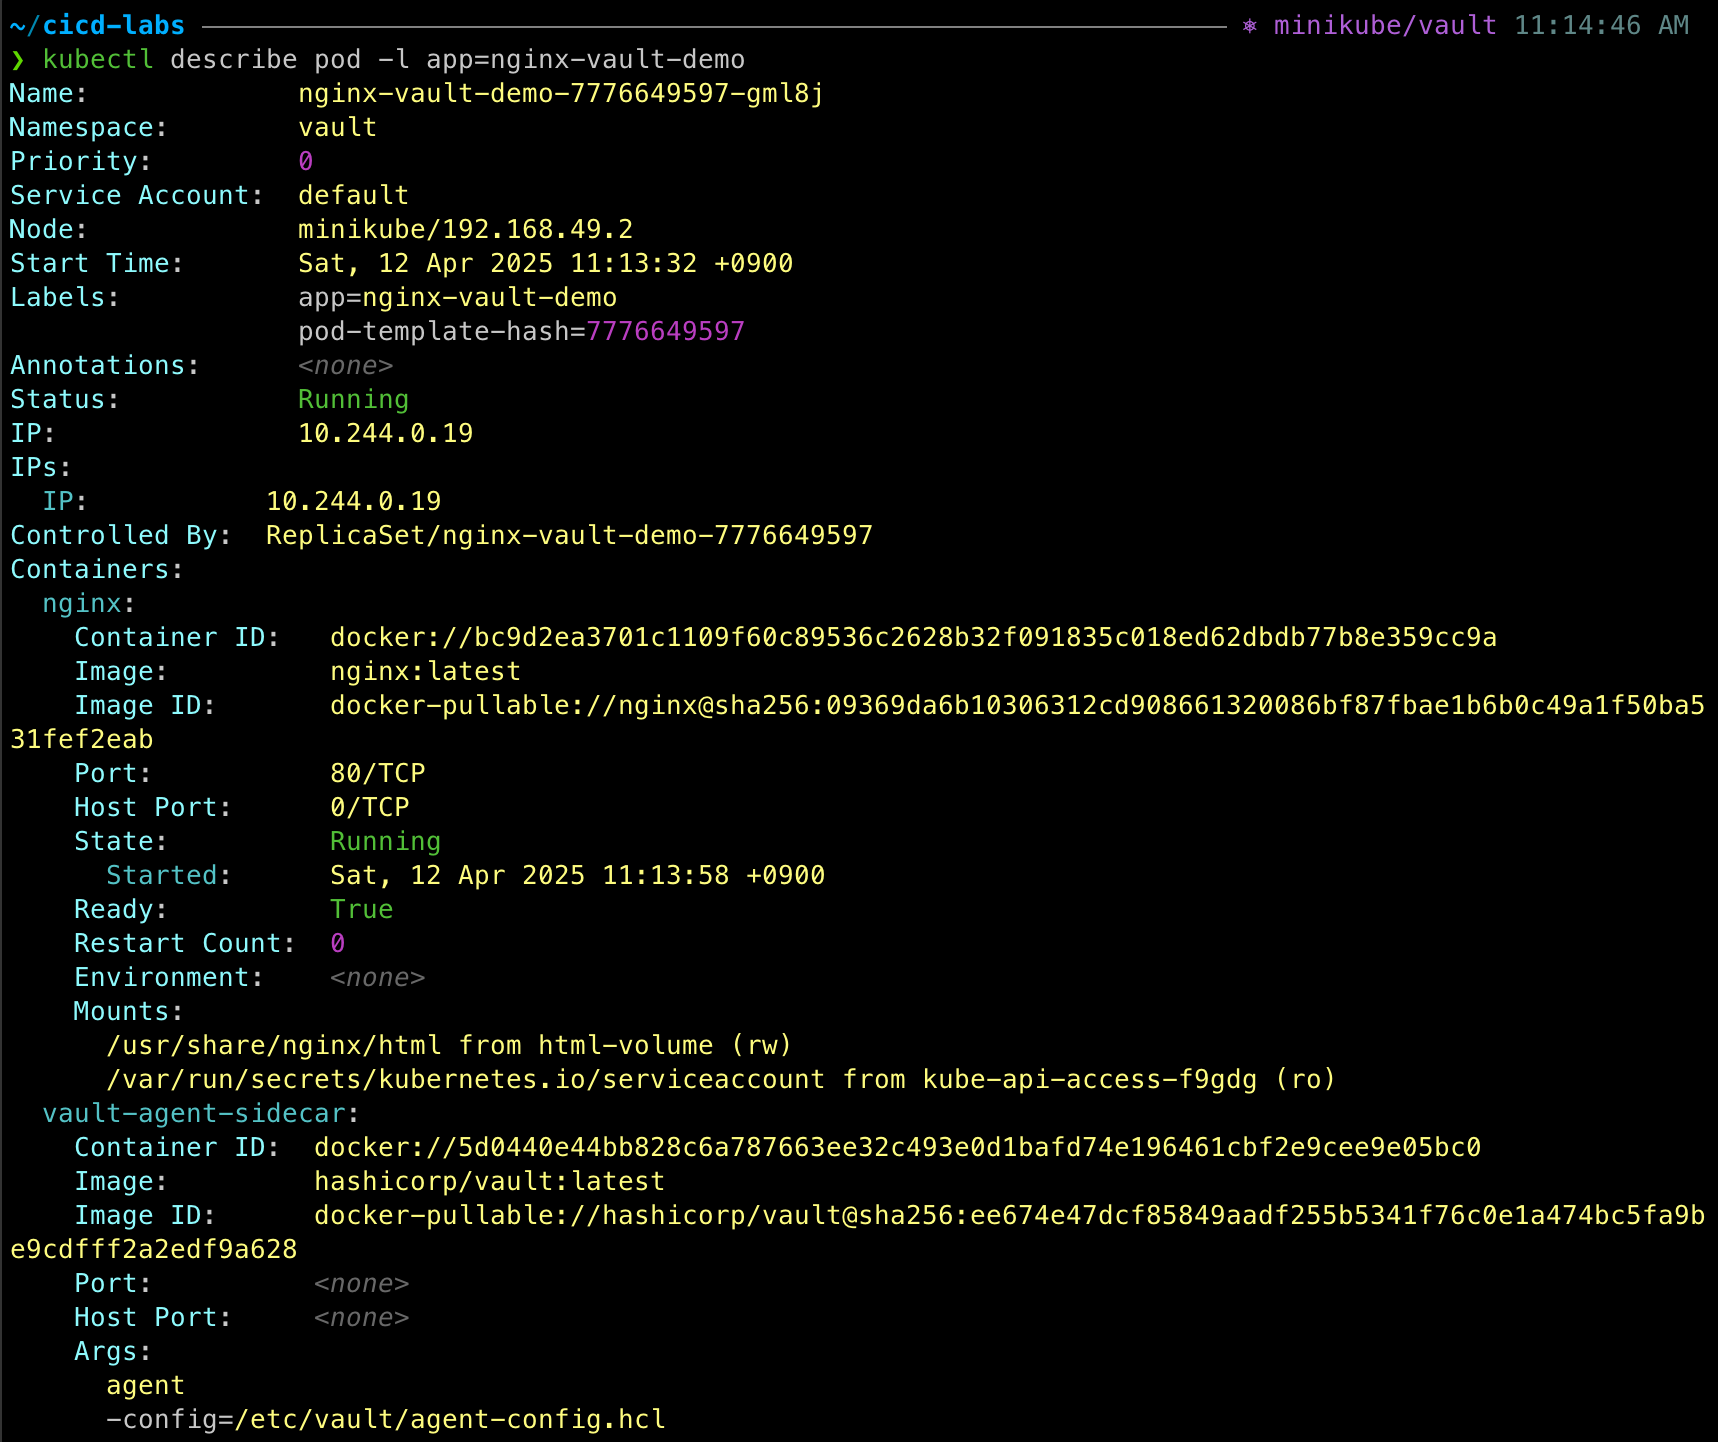The height and width of the screenshot is (1442, 1718).
Task: Select pod name nginx-vault-demo-7776649597-gml8j
Action: coord(561,93)
